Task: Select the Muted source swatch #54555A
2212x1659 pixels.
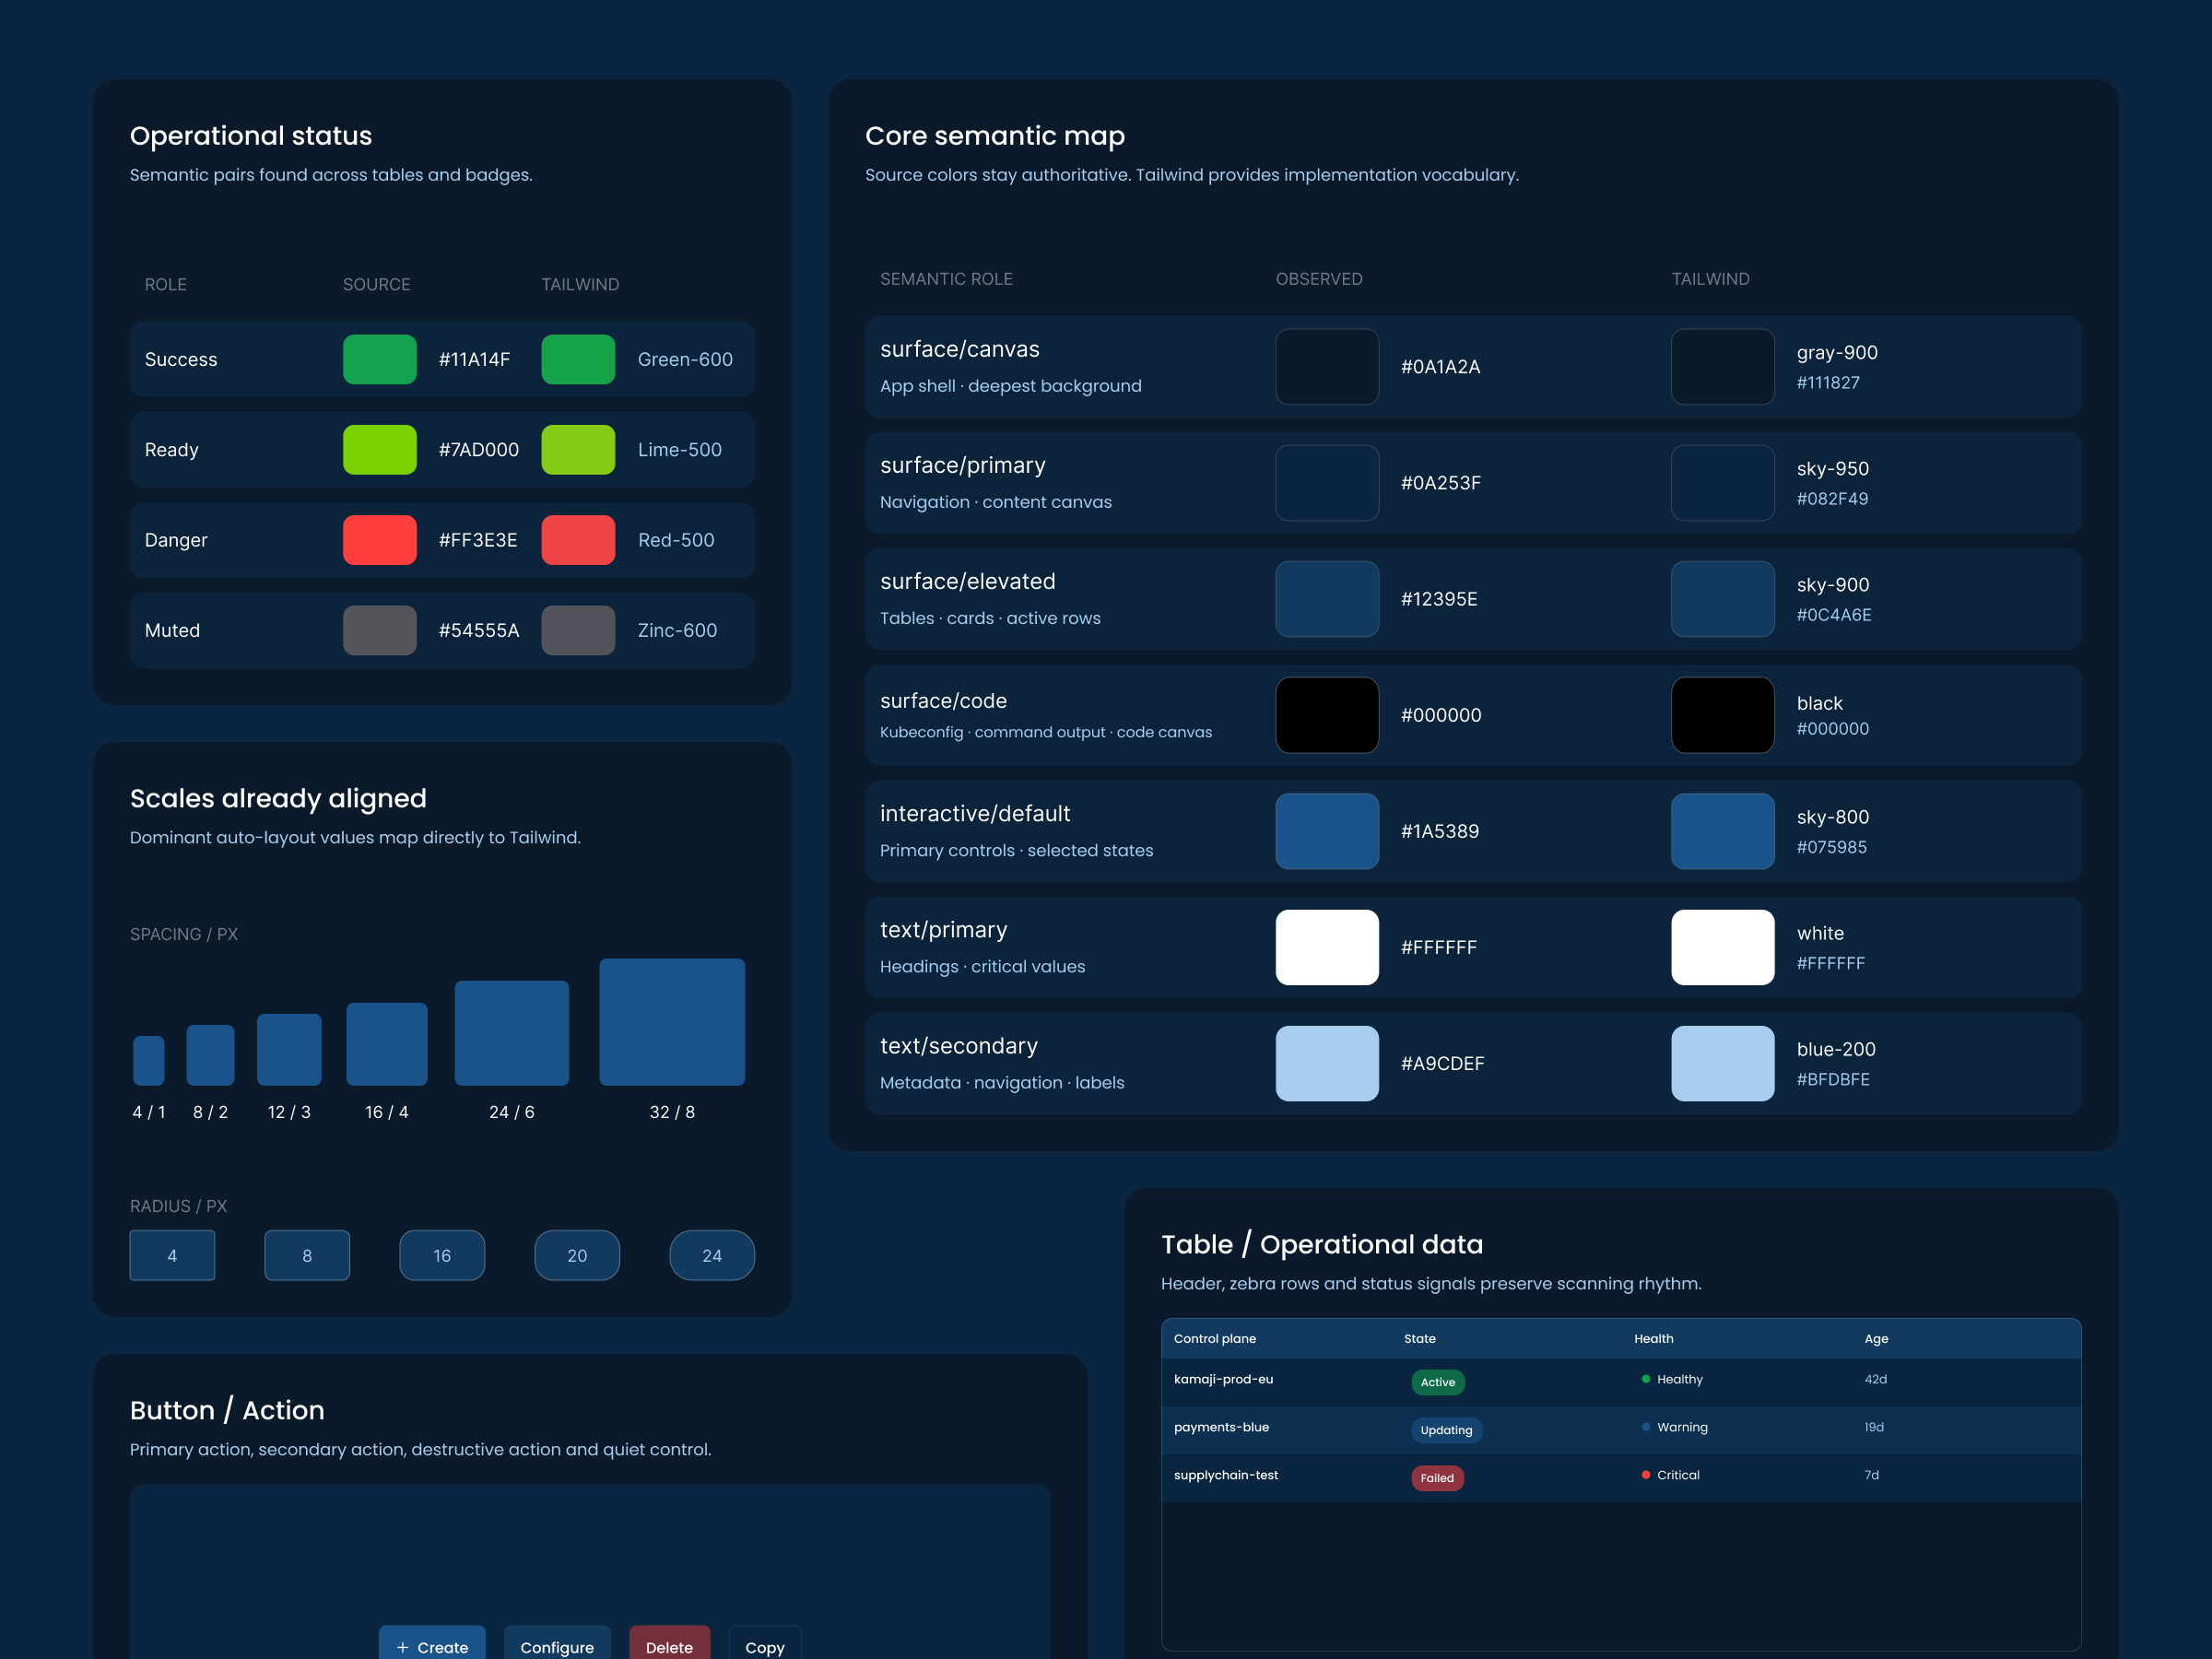Action: [x=380, y=630]
